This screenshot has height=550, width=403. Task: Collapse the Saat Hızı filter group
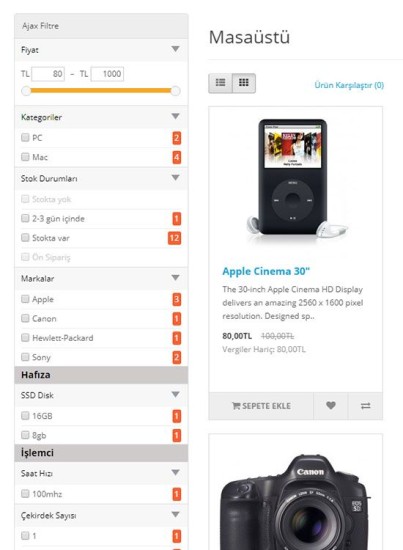pos(175,472)
